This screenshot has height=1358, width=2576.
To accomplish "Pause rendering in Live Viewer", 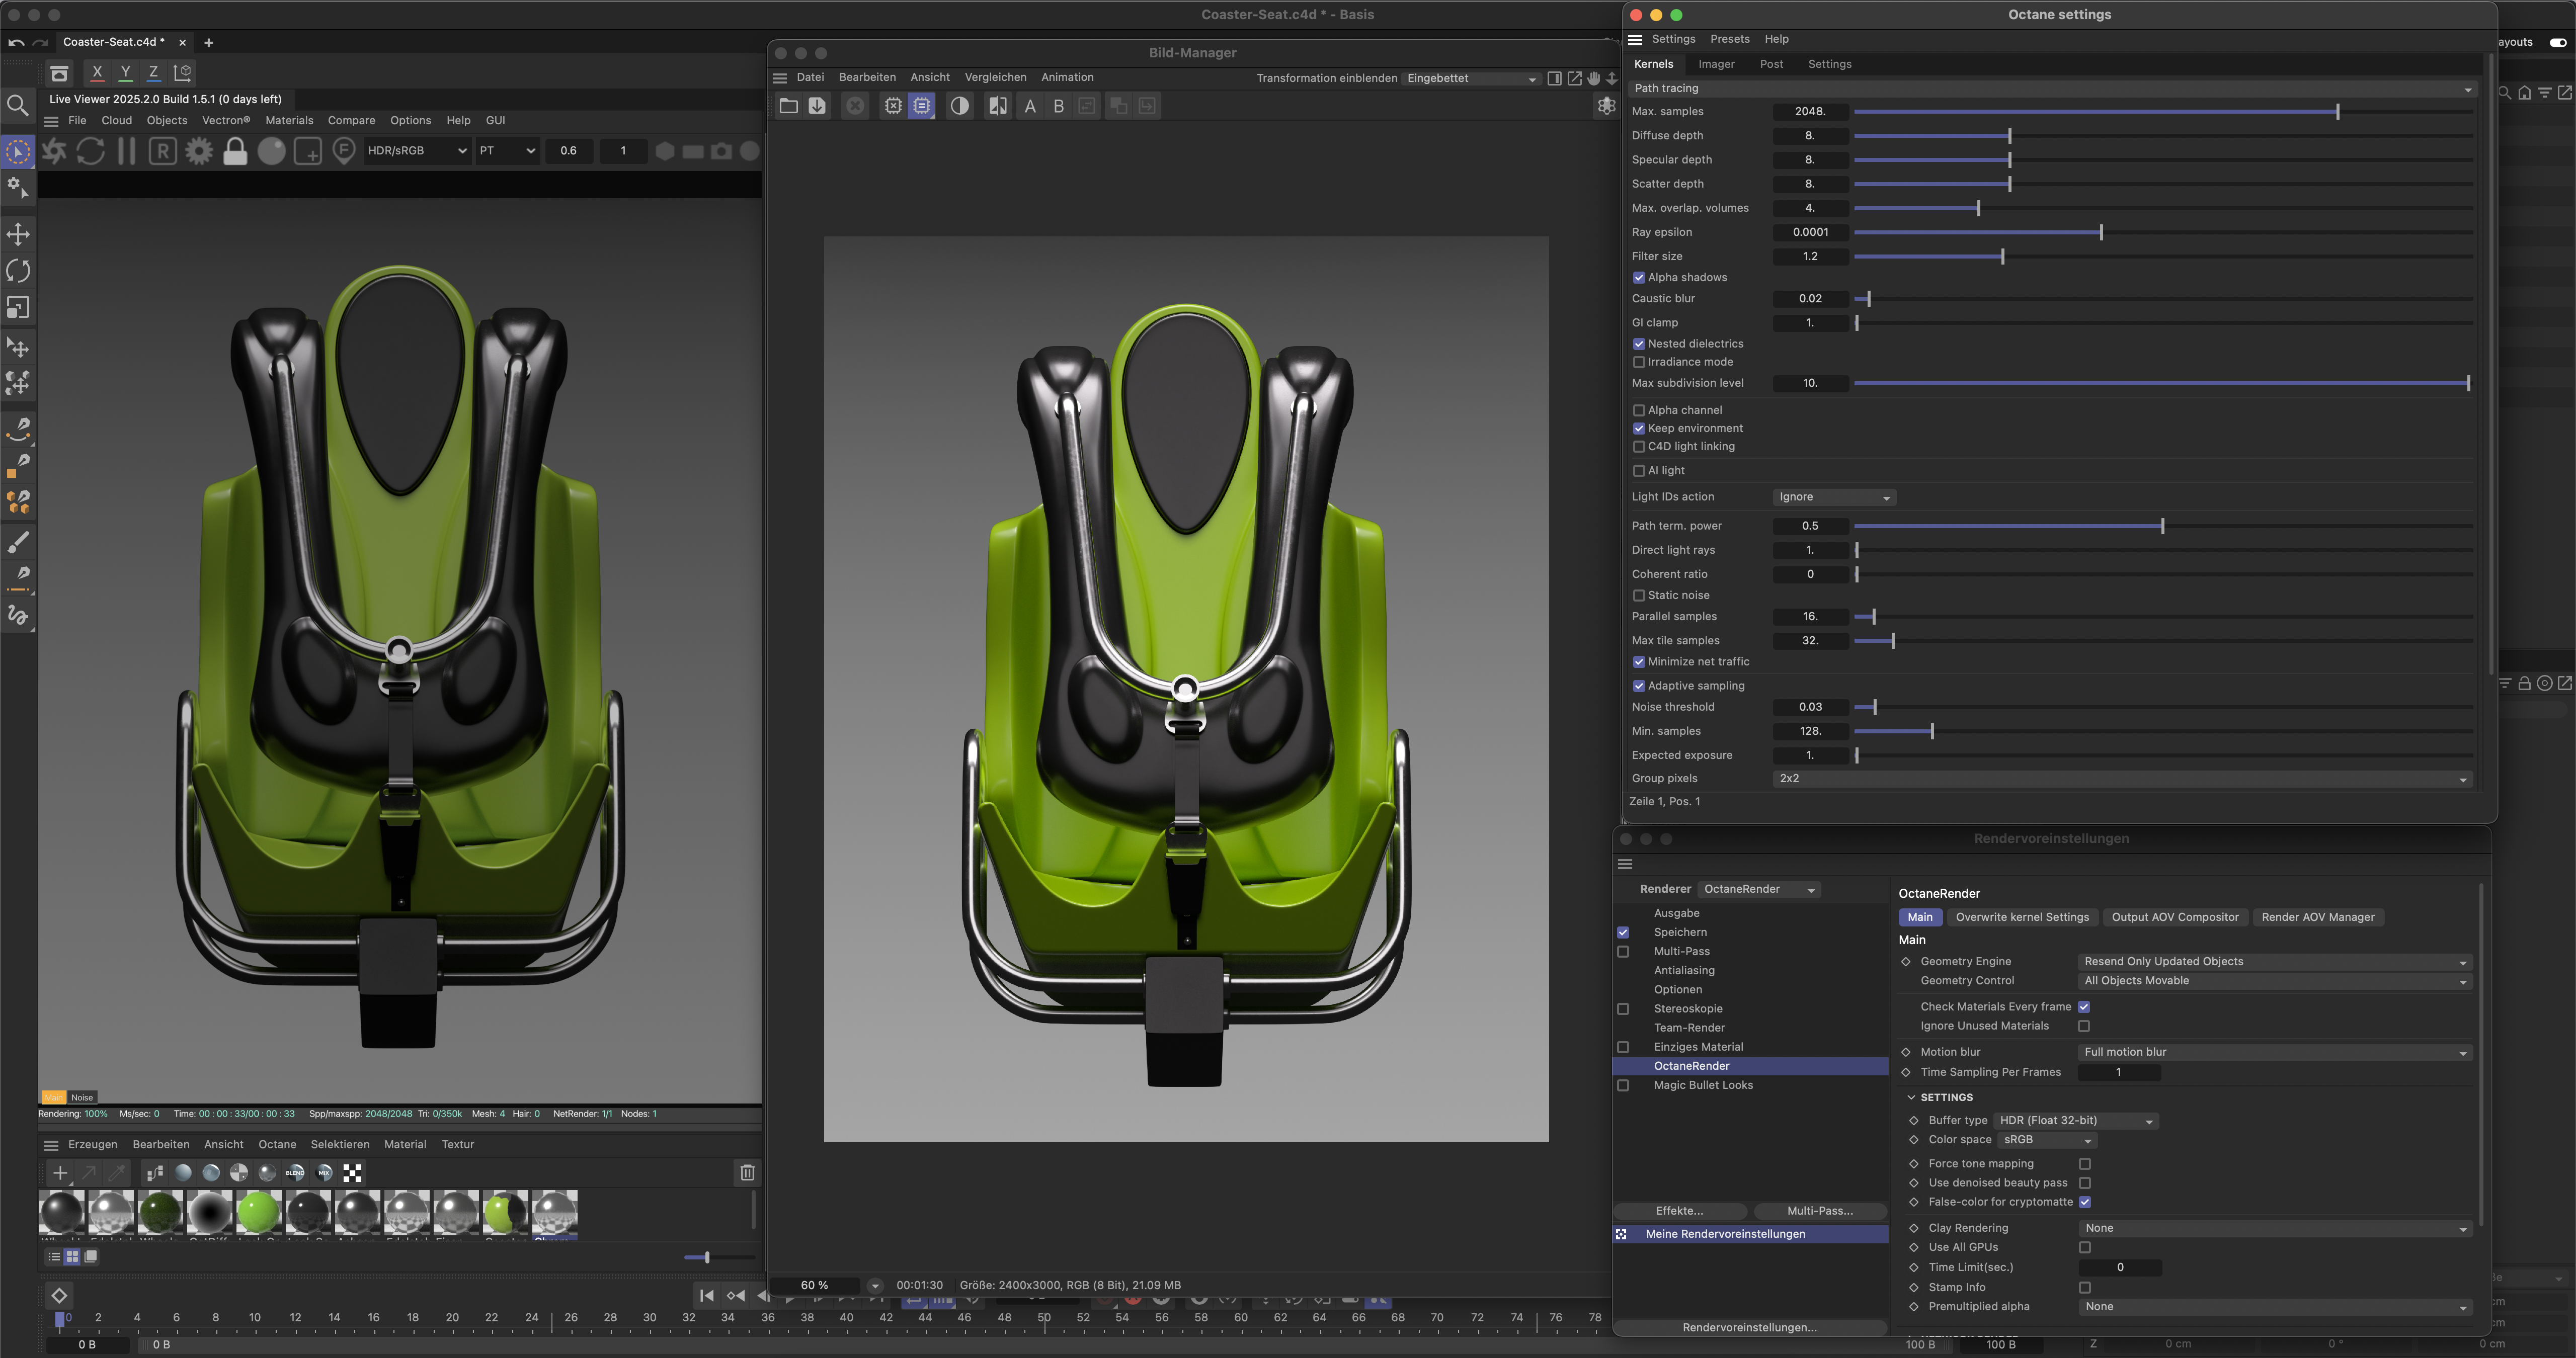I will click(127, 151).
